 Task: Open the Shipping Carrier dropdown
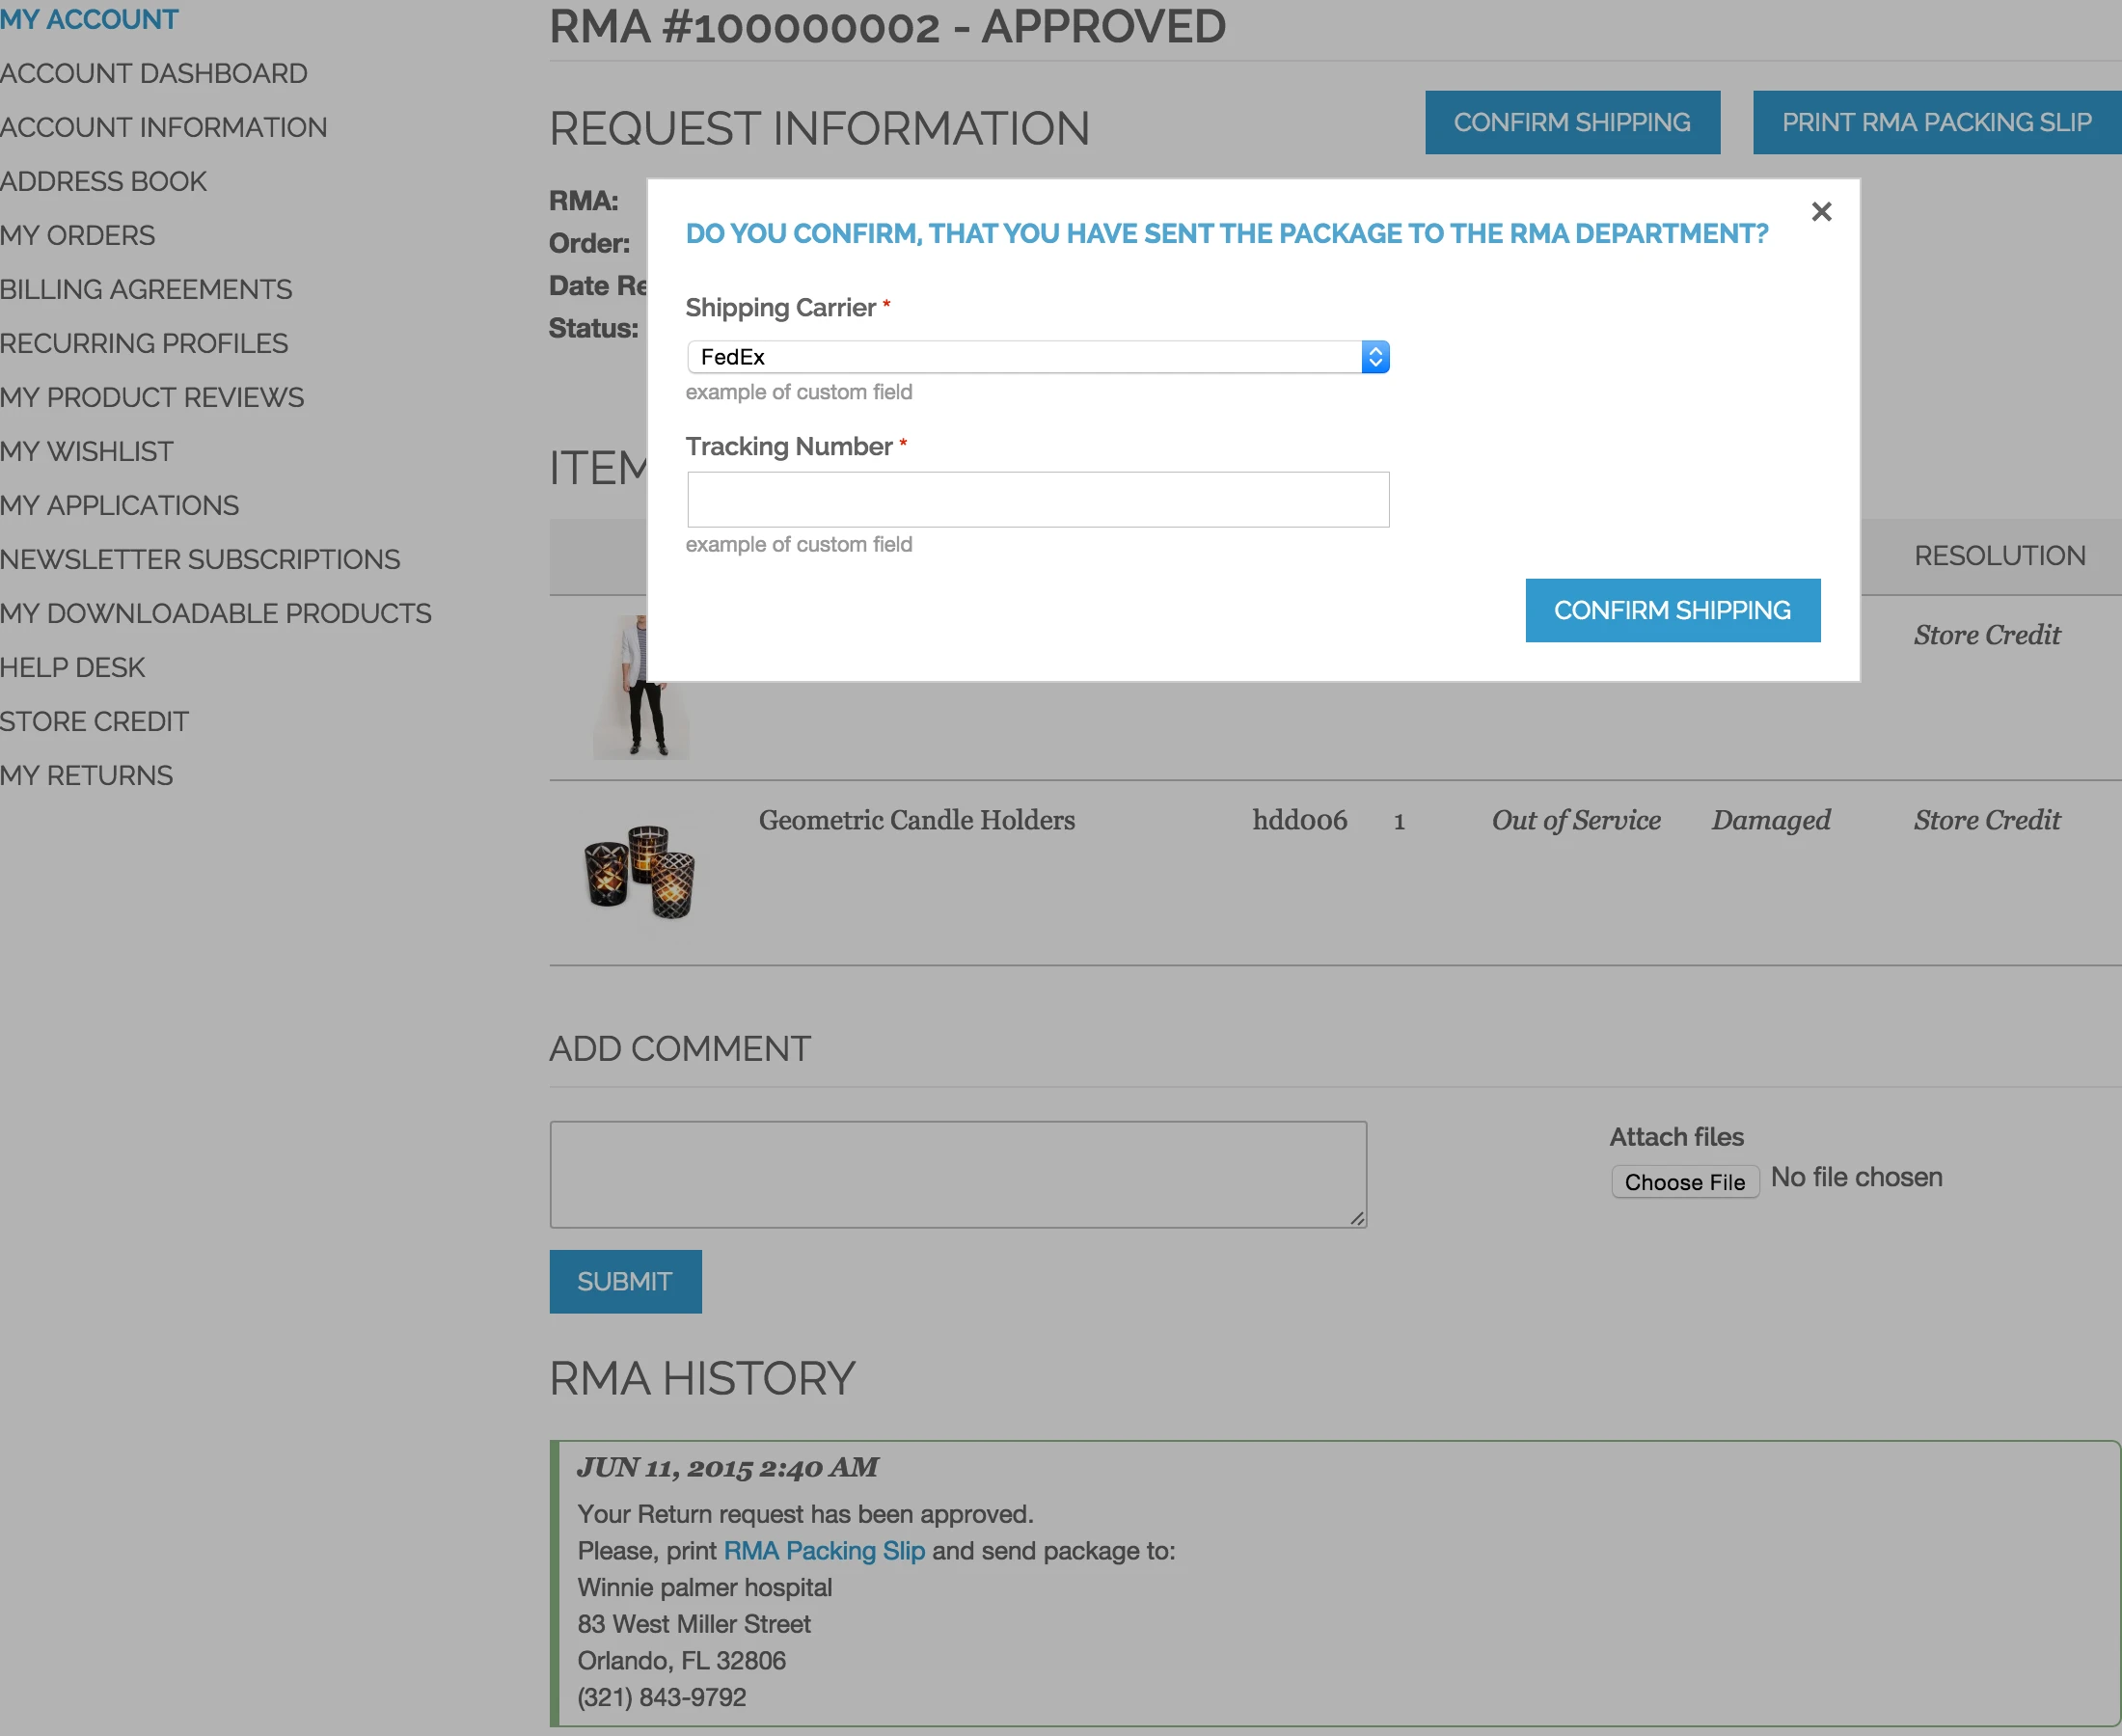tap(1038, 356)
